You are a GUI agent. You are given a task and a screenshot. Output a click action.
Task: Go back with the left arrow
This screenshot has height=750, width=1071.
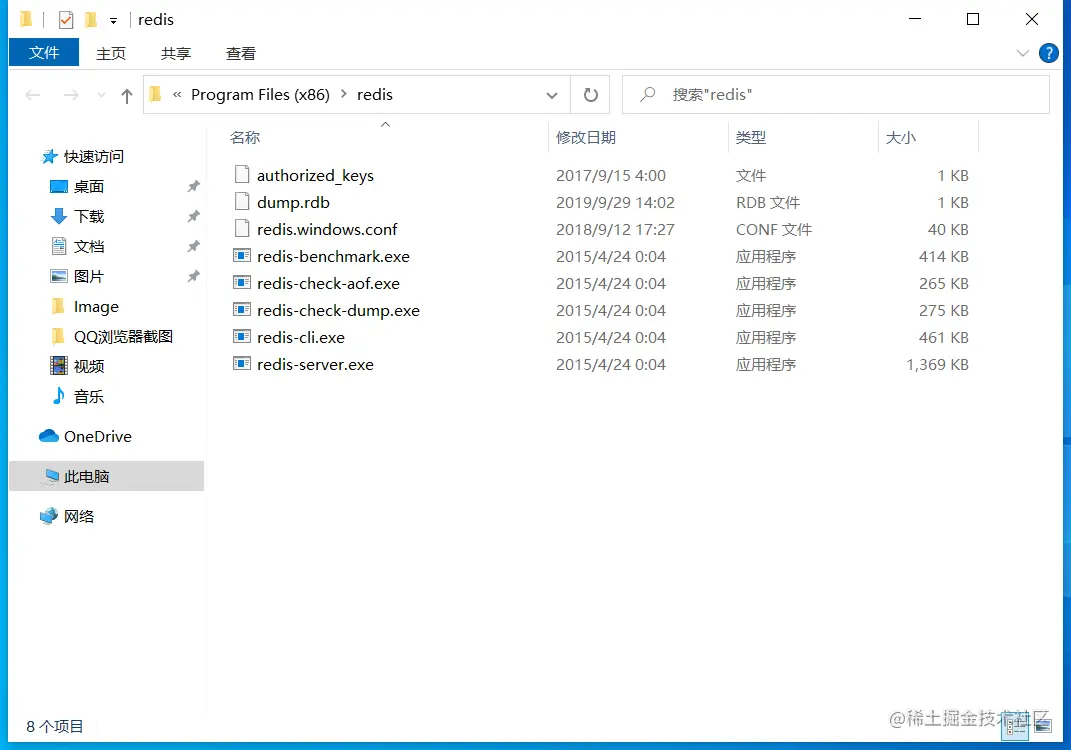(x=32, y=95)
